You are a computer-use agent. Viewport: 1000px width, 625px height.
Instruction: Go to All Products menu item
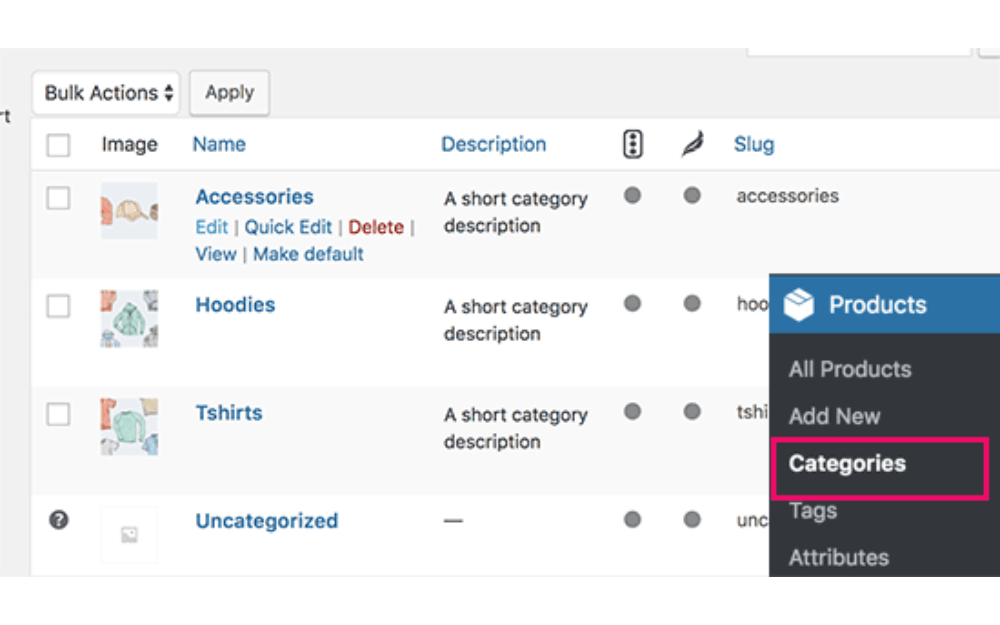[849, 369]
